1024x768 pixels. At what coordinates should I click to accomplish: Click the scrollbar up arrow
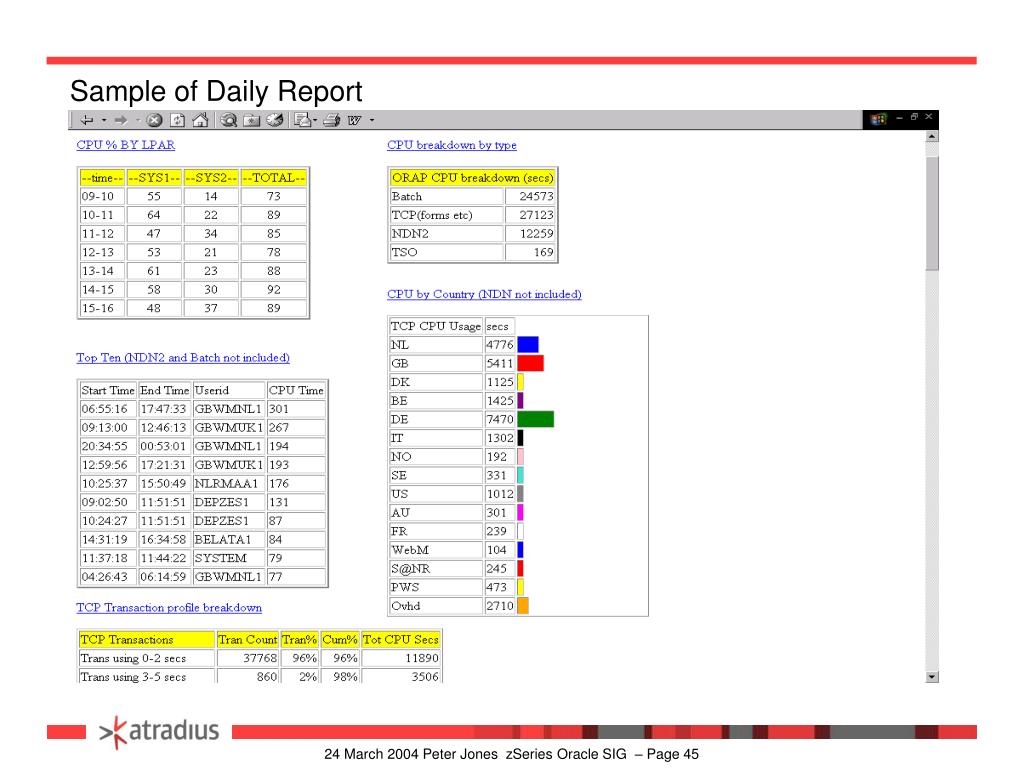932,136
